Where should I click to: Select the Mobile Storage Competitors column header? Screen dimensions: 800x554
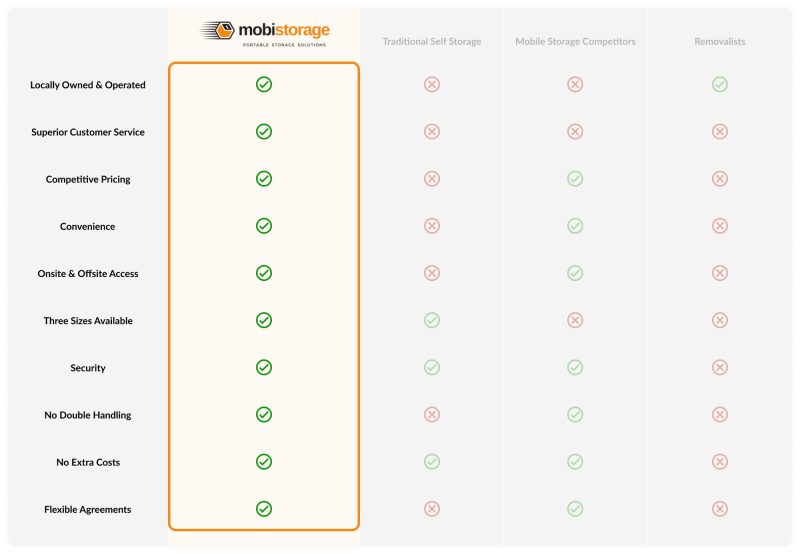coord(575,42)
